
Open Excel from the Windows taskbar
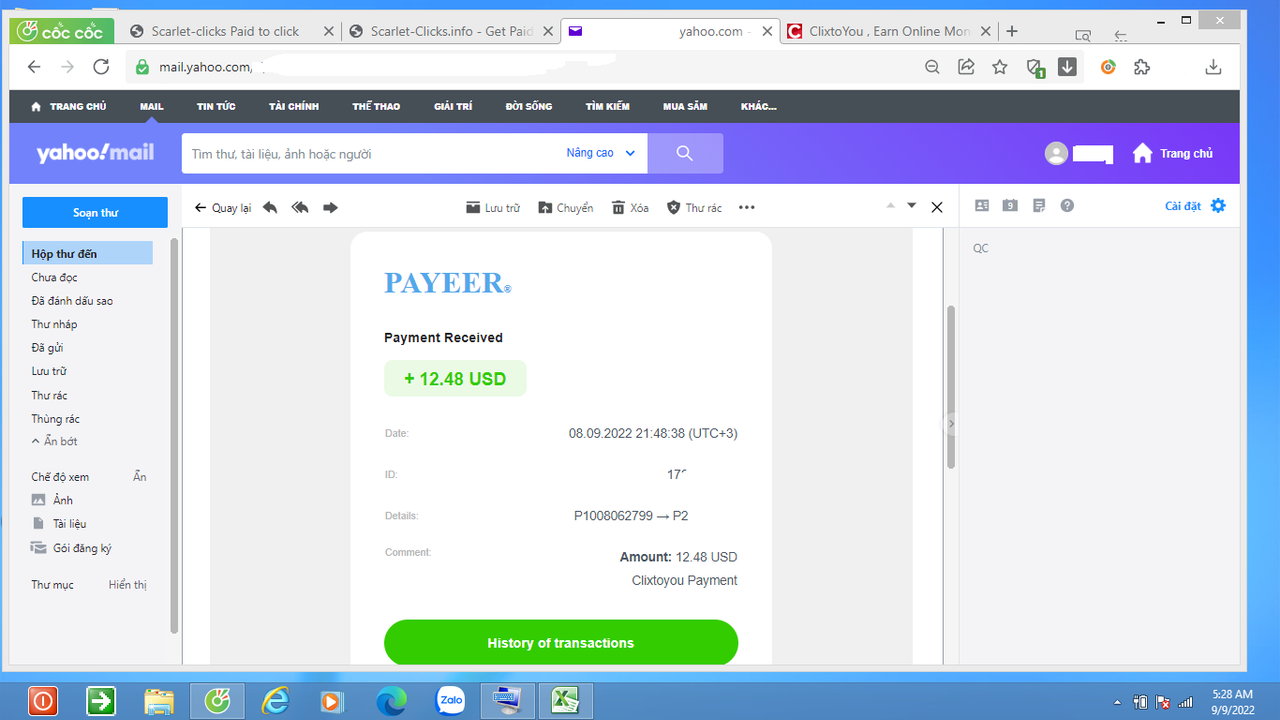coord(566,701)
